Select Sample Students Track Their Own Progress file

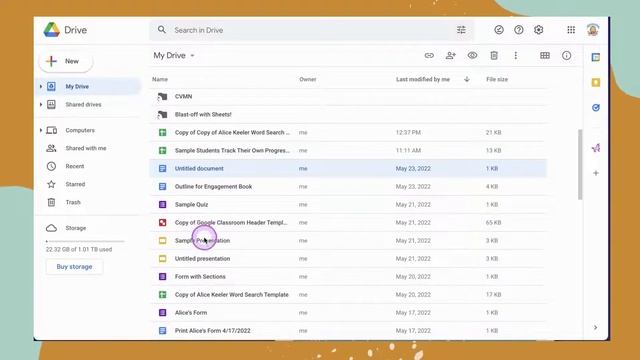click(x=348, y=151)
